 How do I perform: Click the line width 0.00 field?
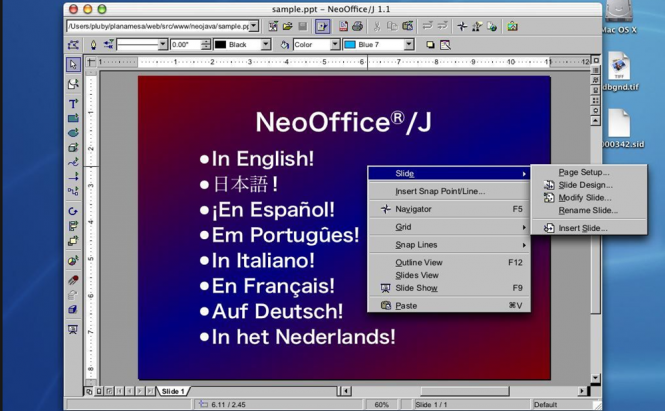pos(186,45)
